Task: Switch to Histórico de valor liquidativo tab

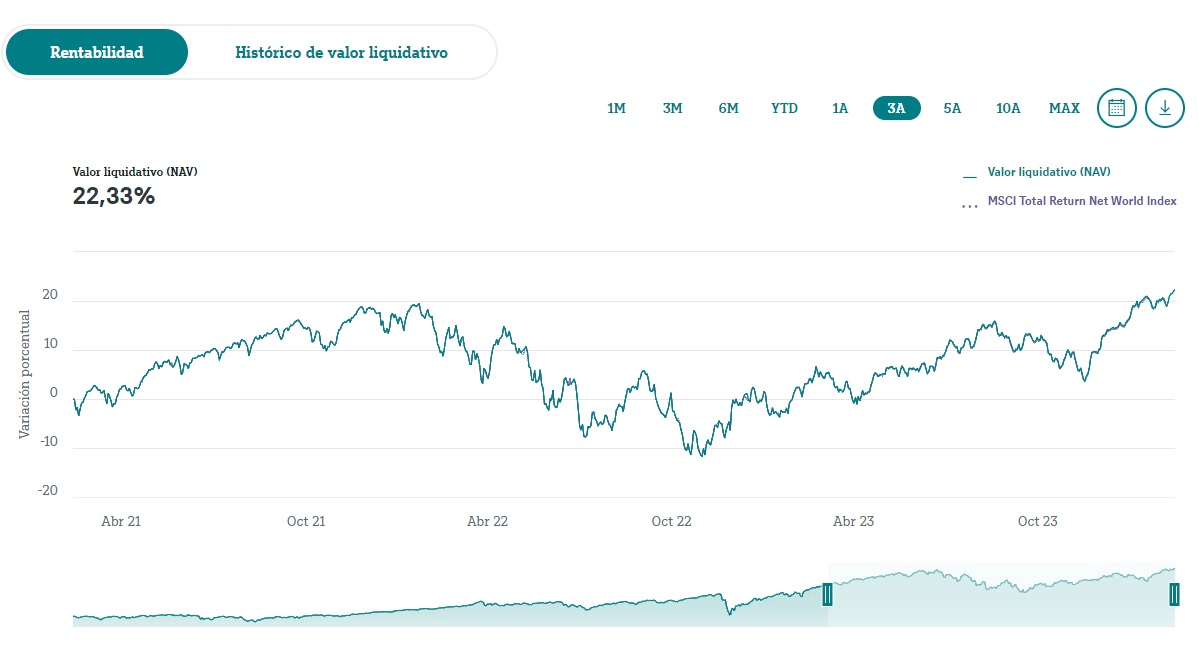Action: [x=341, y=52]
